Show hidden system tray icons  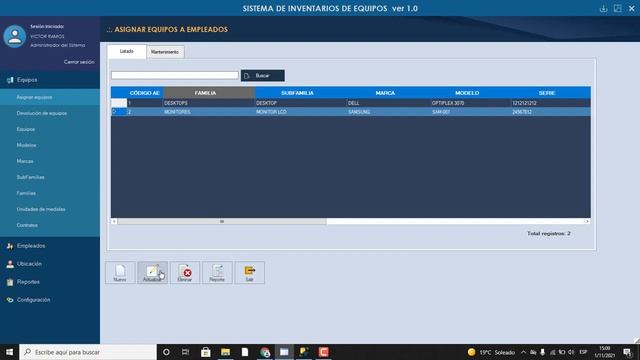[524, 352]
